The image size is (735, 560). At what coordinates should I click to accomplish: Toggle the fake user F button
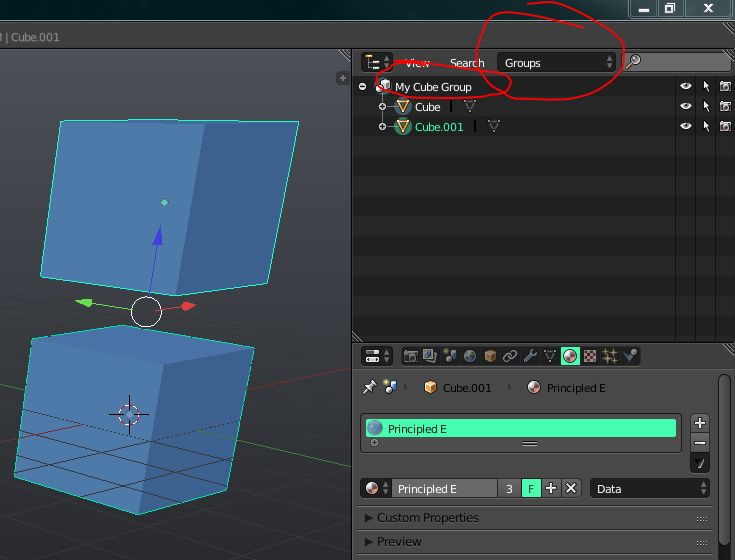coord(531,489)
